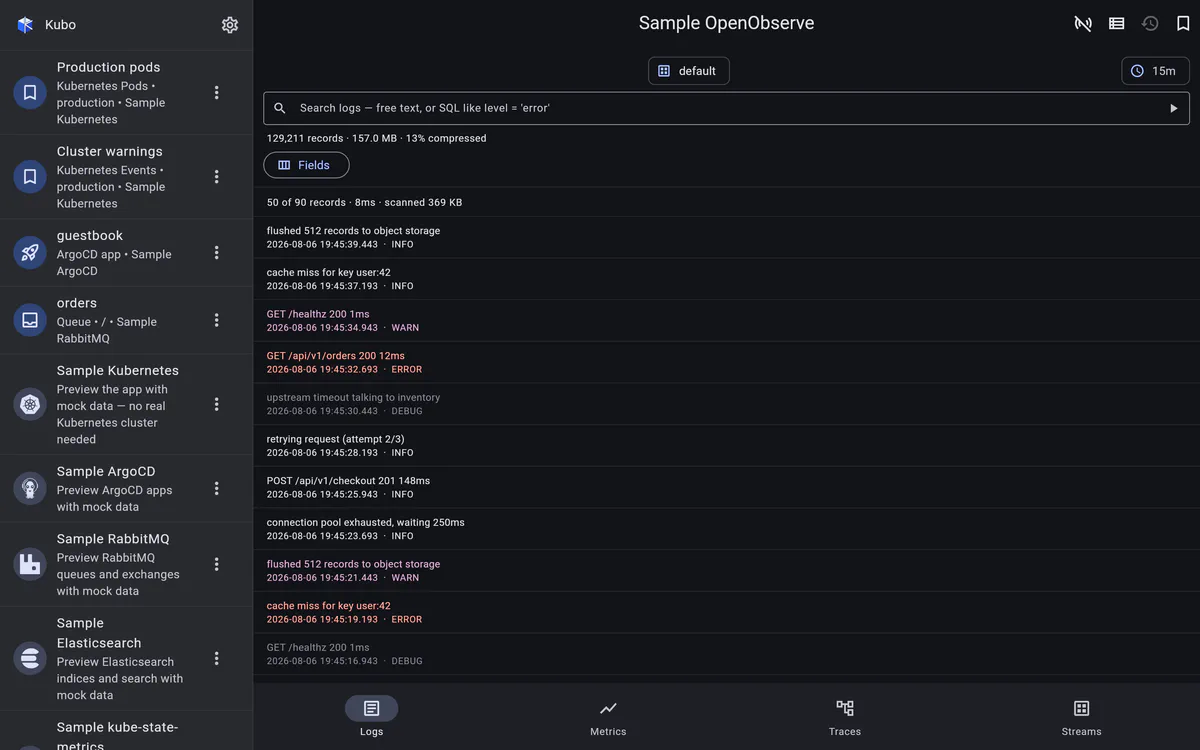The height and width of the screenshot is (750, 1200).
Task: Select Sample RabbitMQ in sidebar
Action: click(x=126, y=564)
